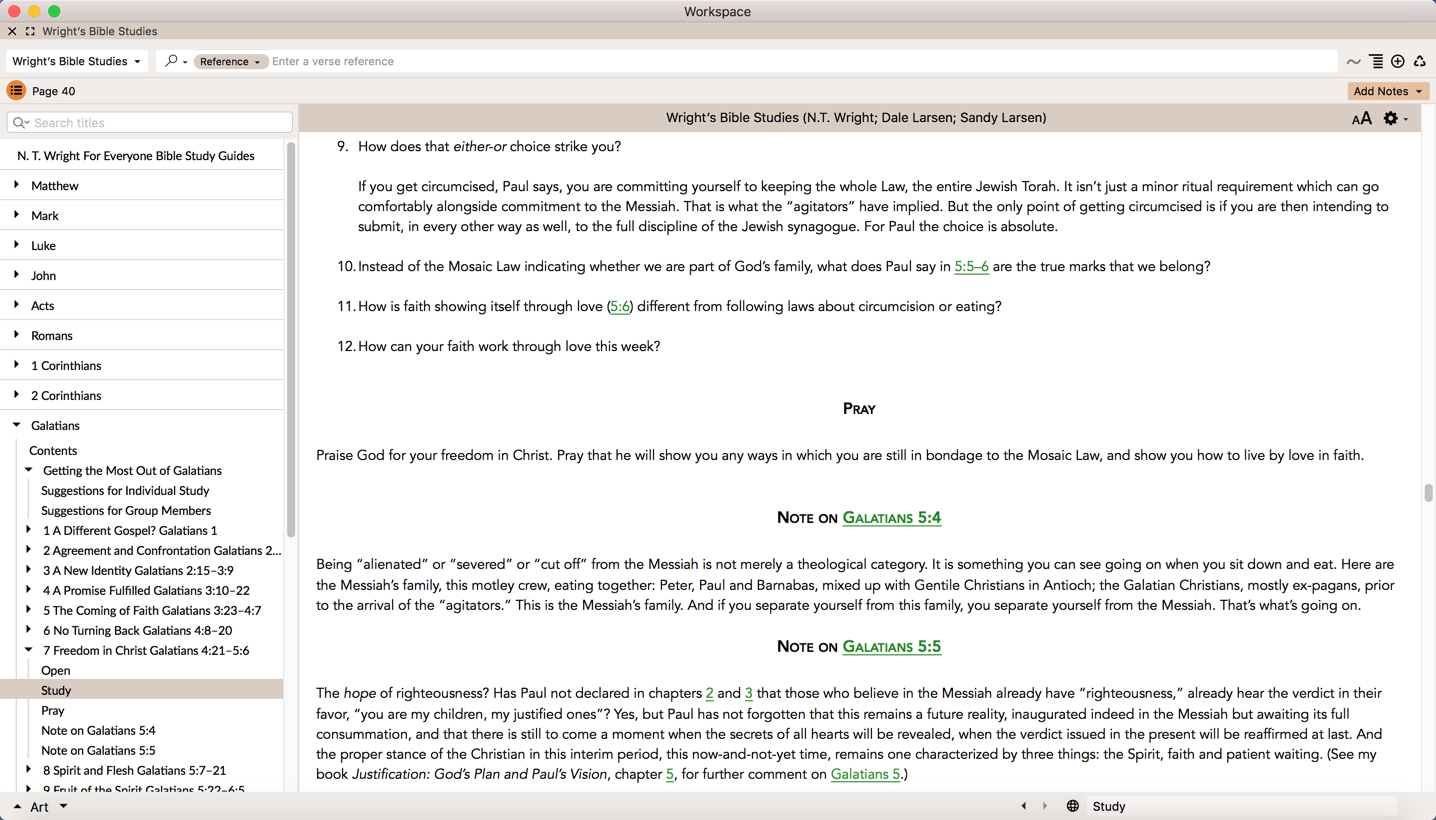The image size is (1436, 820).
Task: Click the fullscreen brackets icon near the tab title
Action: 30,31
